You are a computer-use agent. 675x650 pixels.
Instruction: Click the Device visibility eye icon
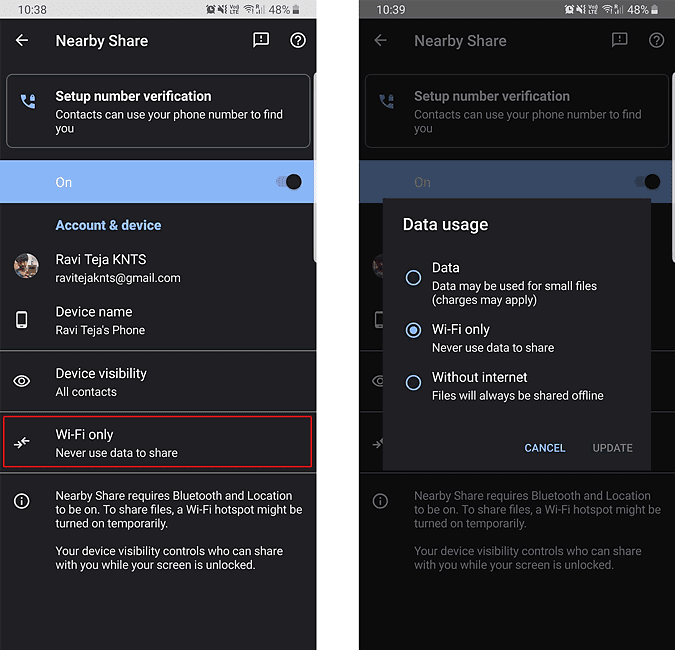pyautogui.click(x=22, y=382)
